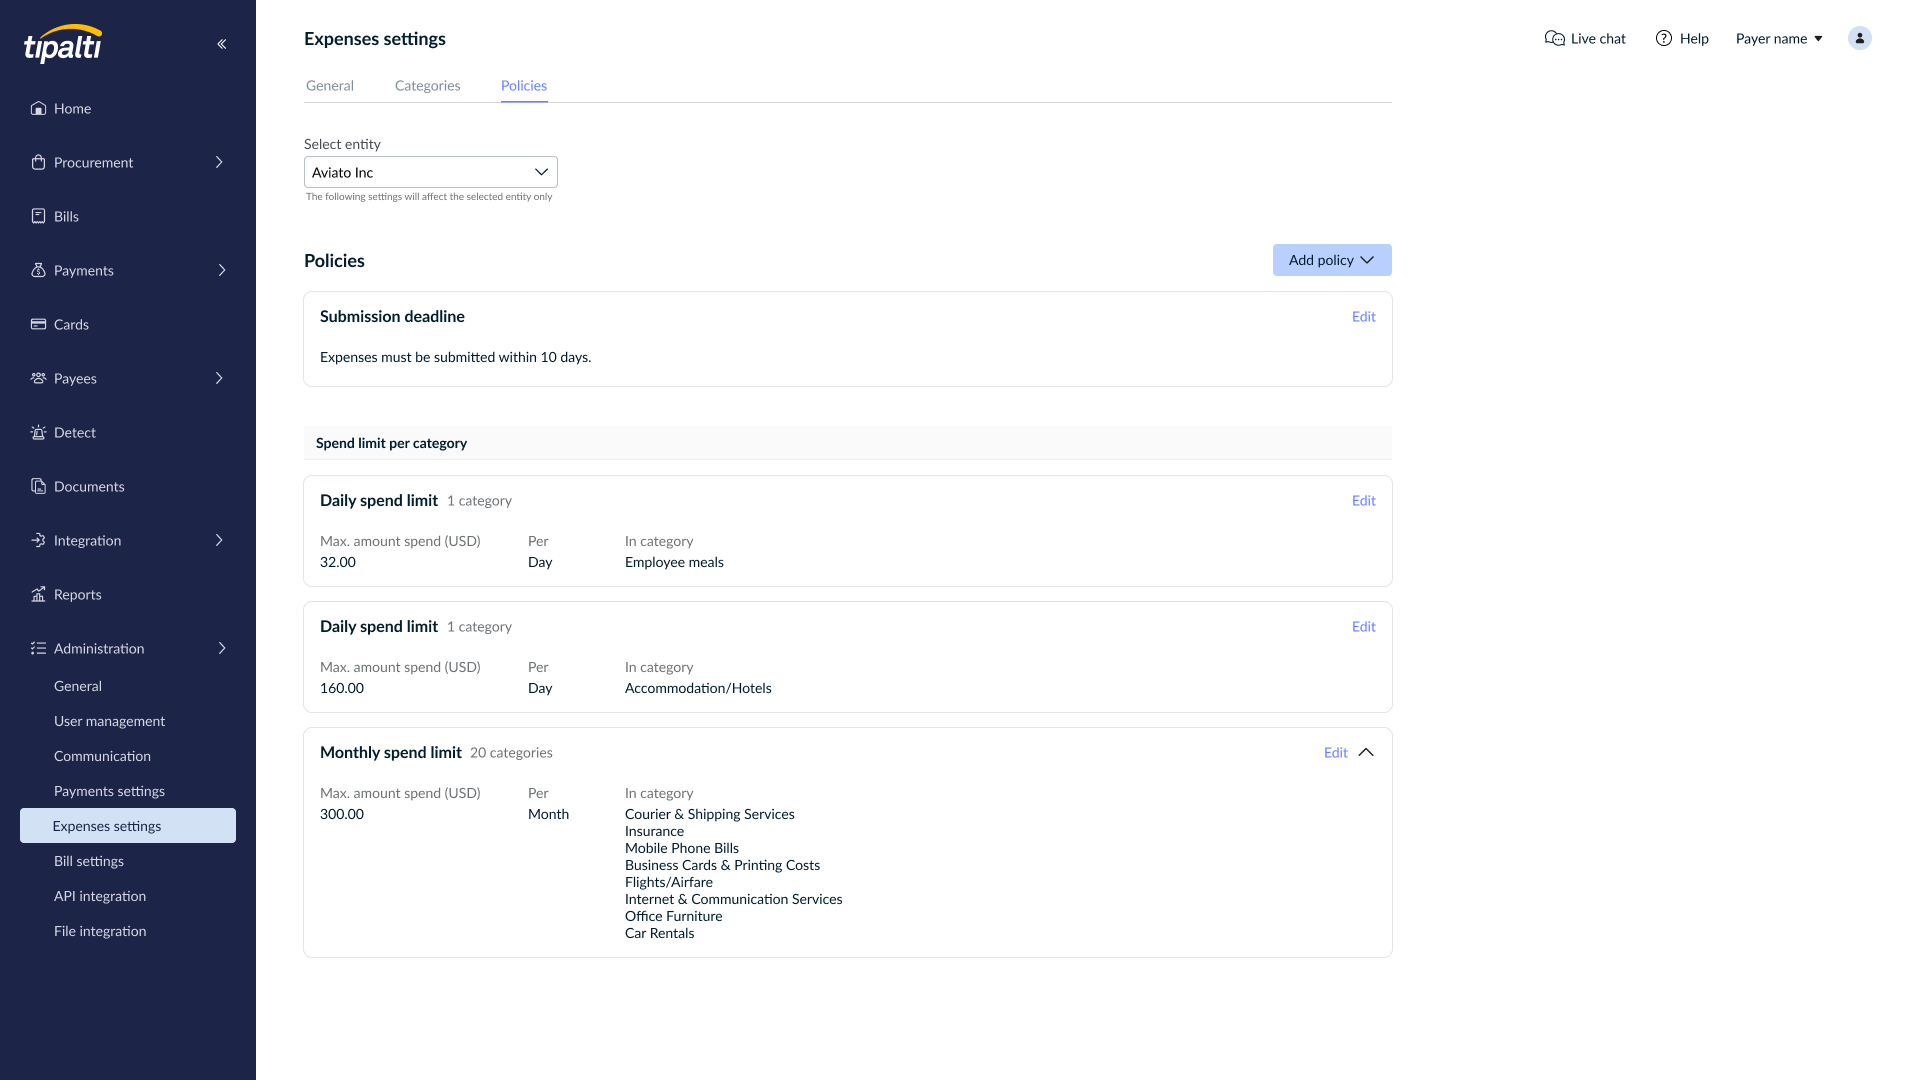Open Documents from the sidebar
This screenshot has width=1920, height=1080.
click(89, 486)
